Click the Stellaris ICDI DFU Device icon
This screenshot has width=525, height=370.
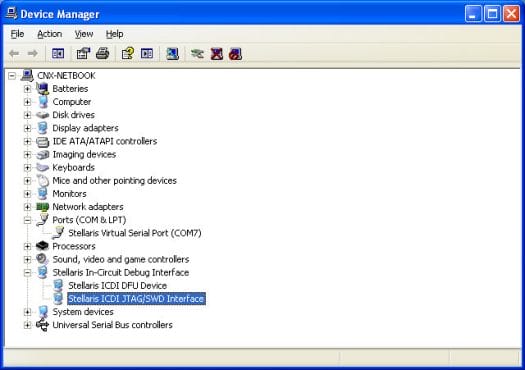click(58, 286)
